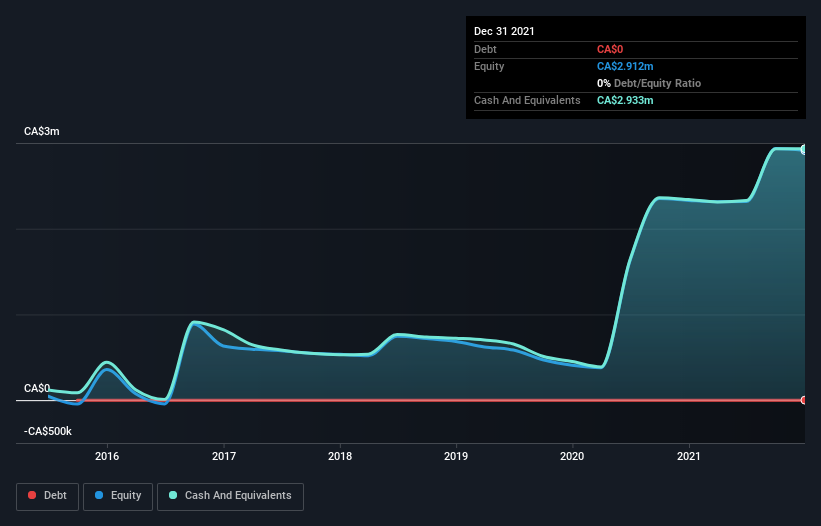Screen dimensions: 821x526
Task: Click the 2020 x-axis label
Action: click(x=572, y=456)
